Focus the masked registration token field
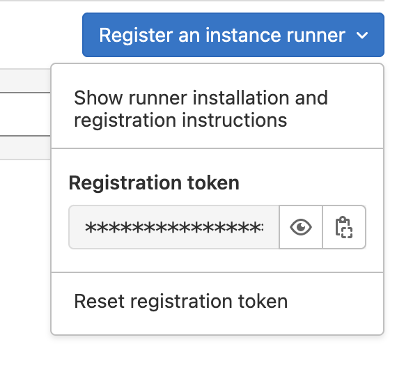Viewport: 398px width, 366px height. coord(174,227)
